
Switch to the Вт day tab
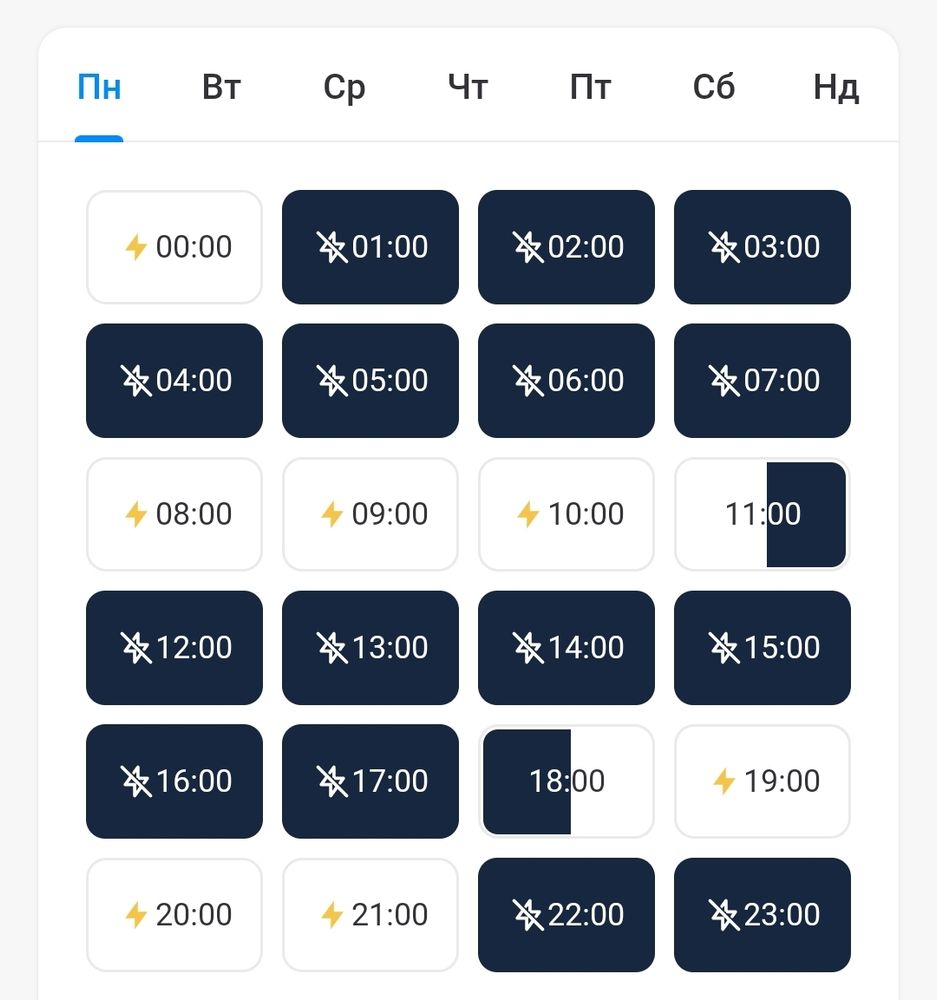coord(221,88)
